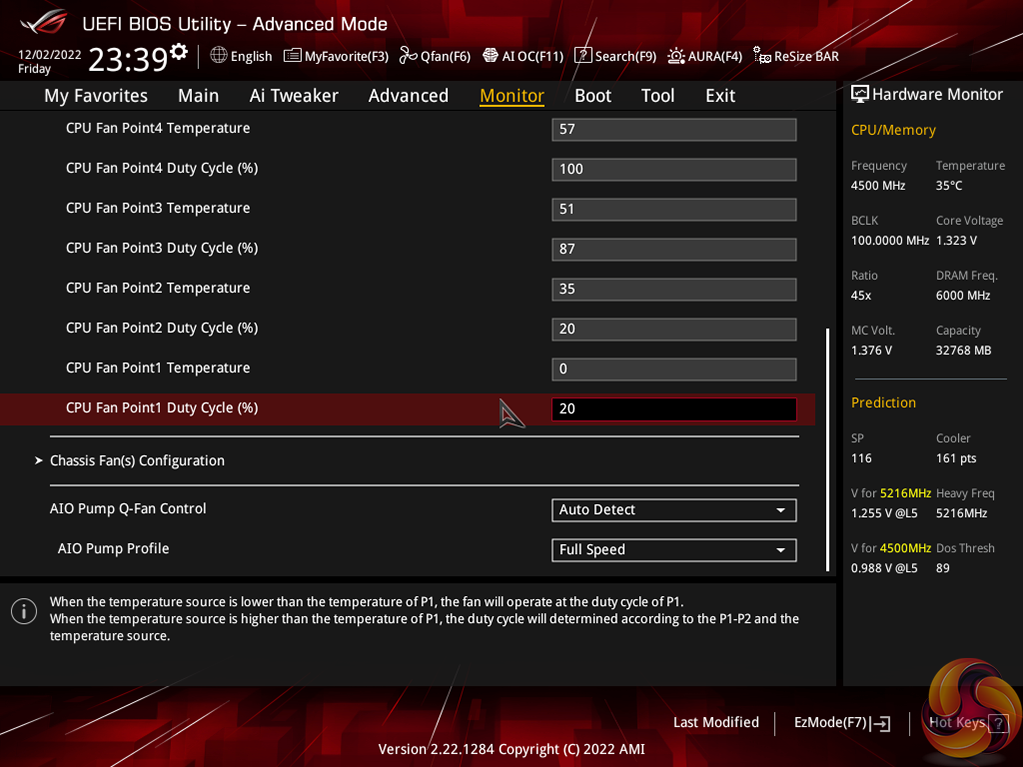Open AURA lighting icon

pos(676,56)
